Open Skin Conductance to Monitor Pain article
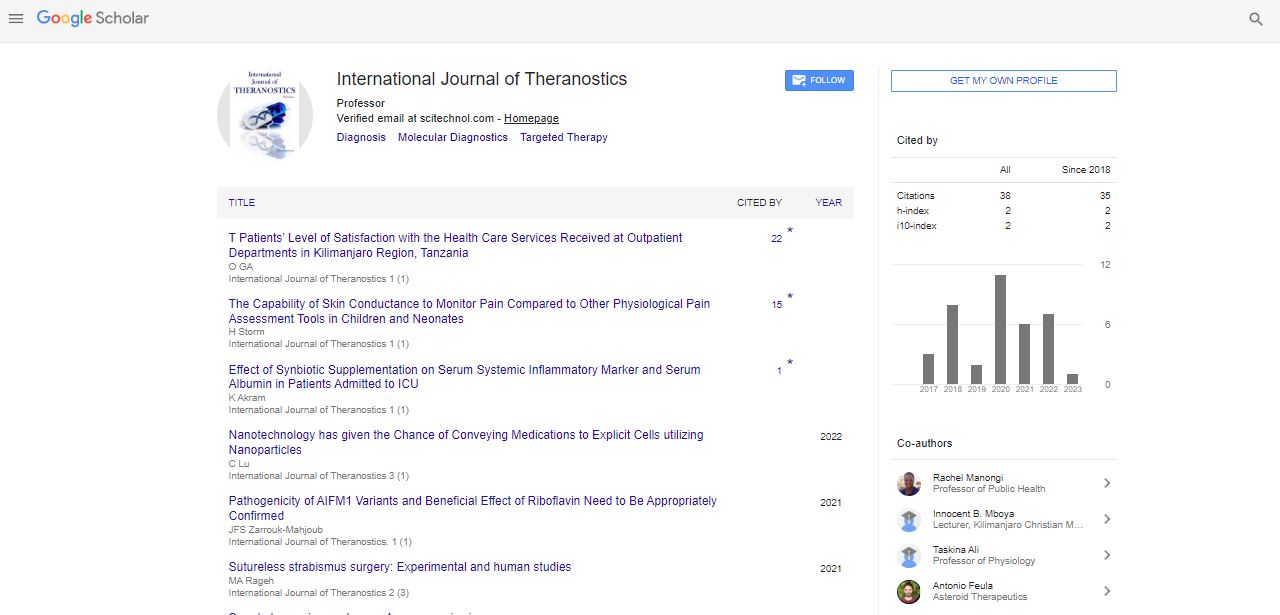This screenshot has width=1280, height=615. 469,311
